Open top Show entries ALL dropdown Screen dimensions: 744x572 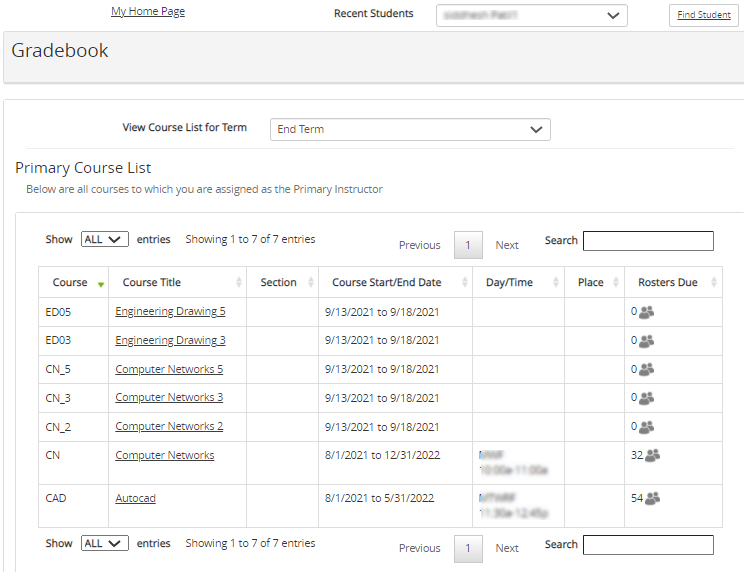click(x=104, y=240)
